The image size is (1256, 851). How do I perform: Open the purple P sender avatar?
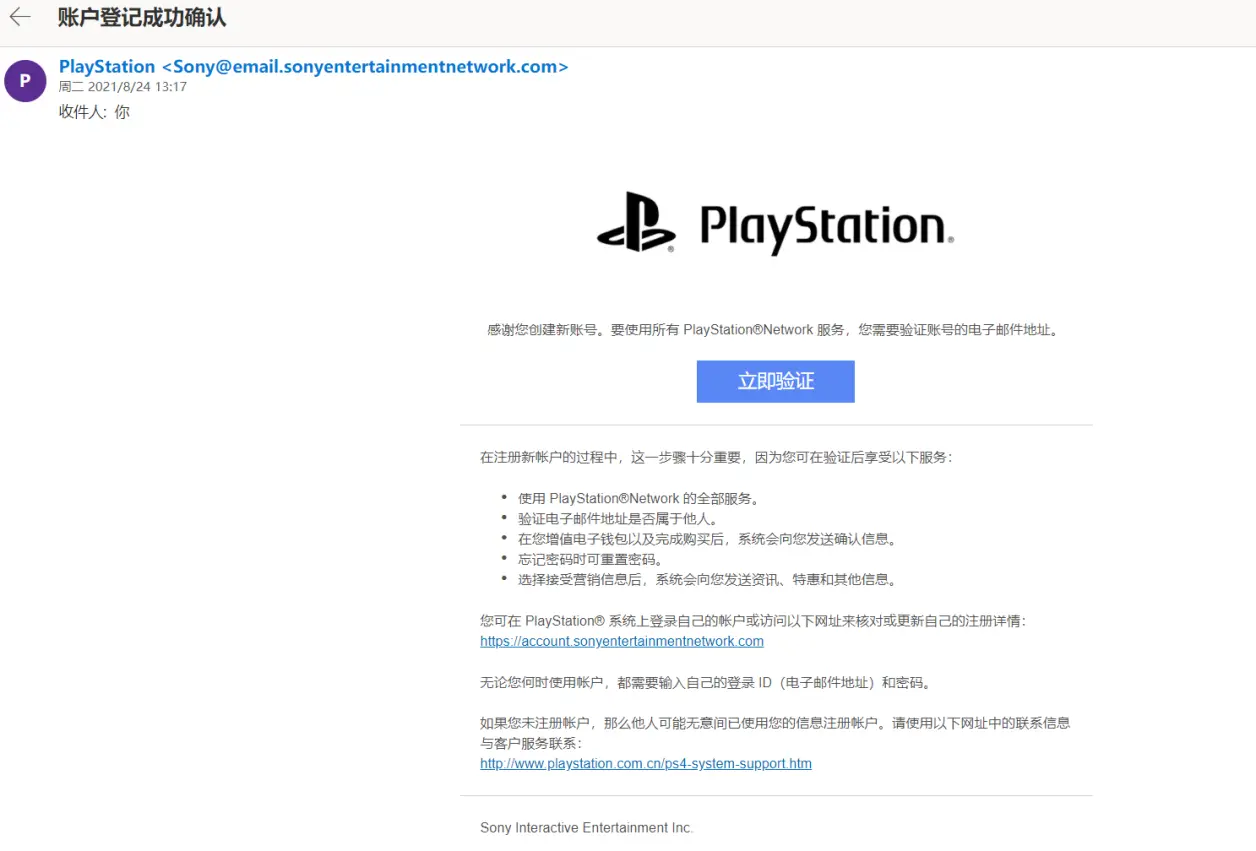click(25, 81)
